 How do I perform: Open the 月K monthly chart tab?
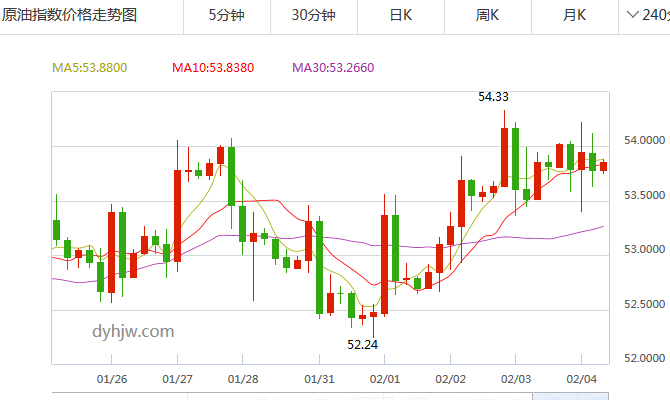click(575, 15)
